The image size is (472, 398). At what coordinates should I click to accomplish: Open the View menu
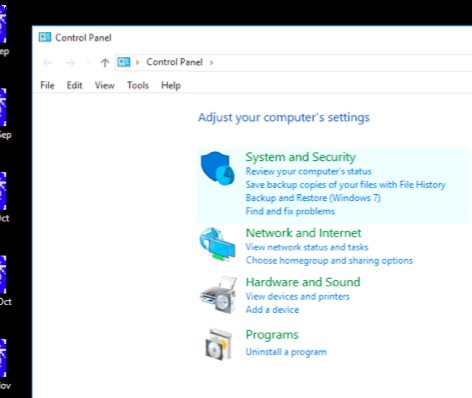[105, 85]
